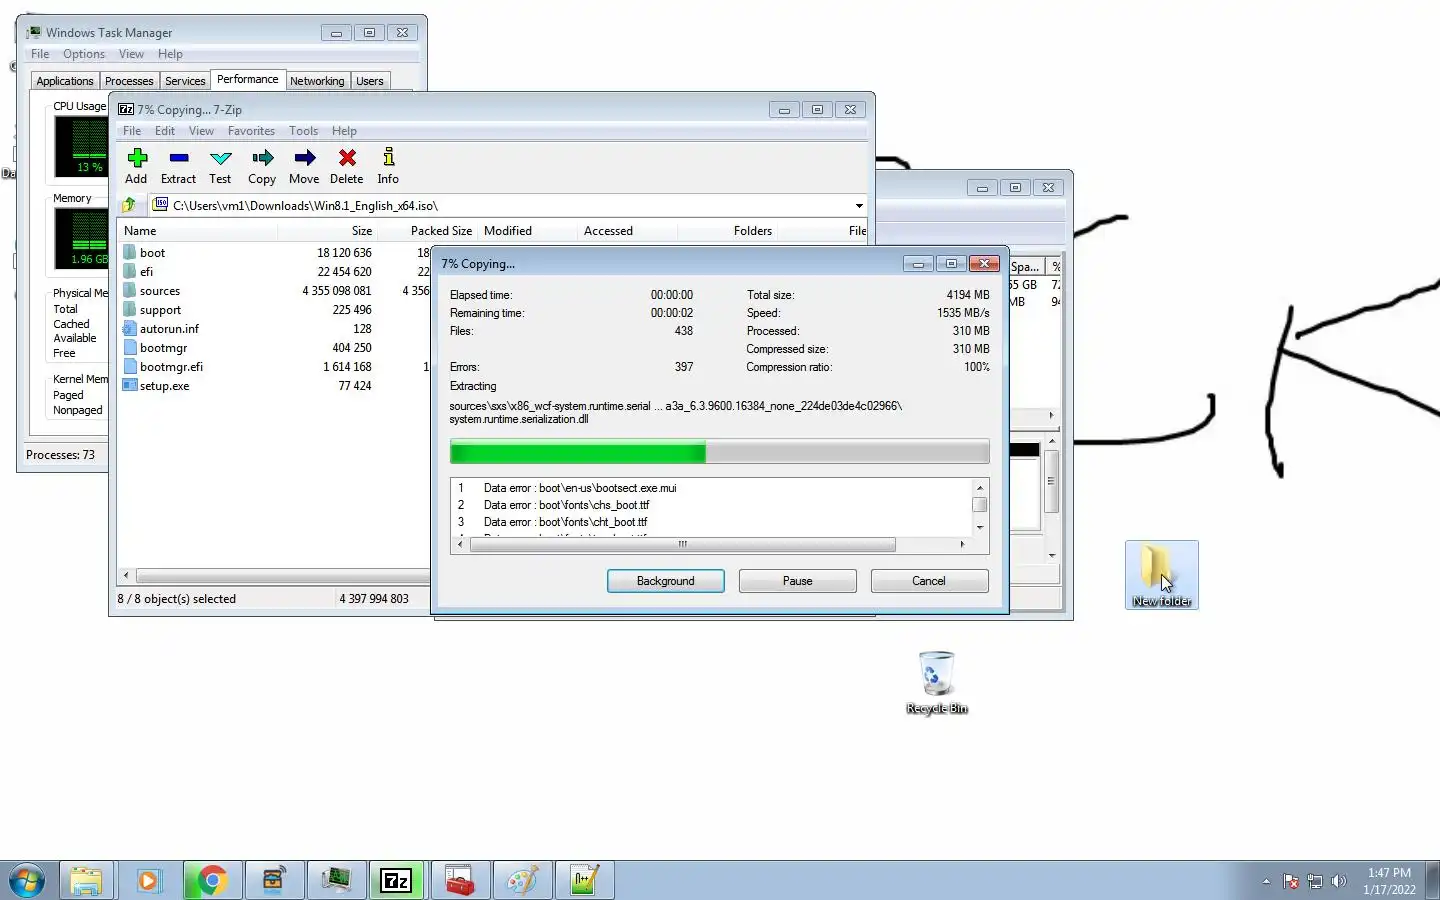Click the Pause button in the copy dialog

click(798, 581)
